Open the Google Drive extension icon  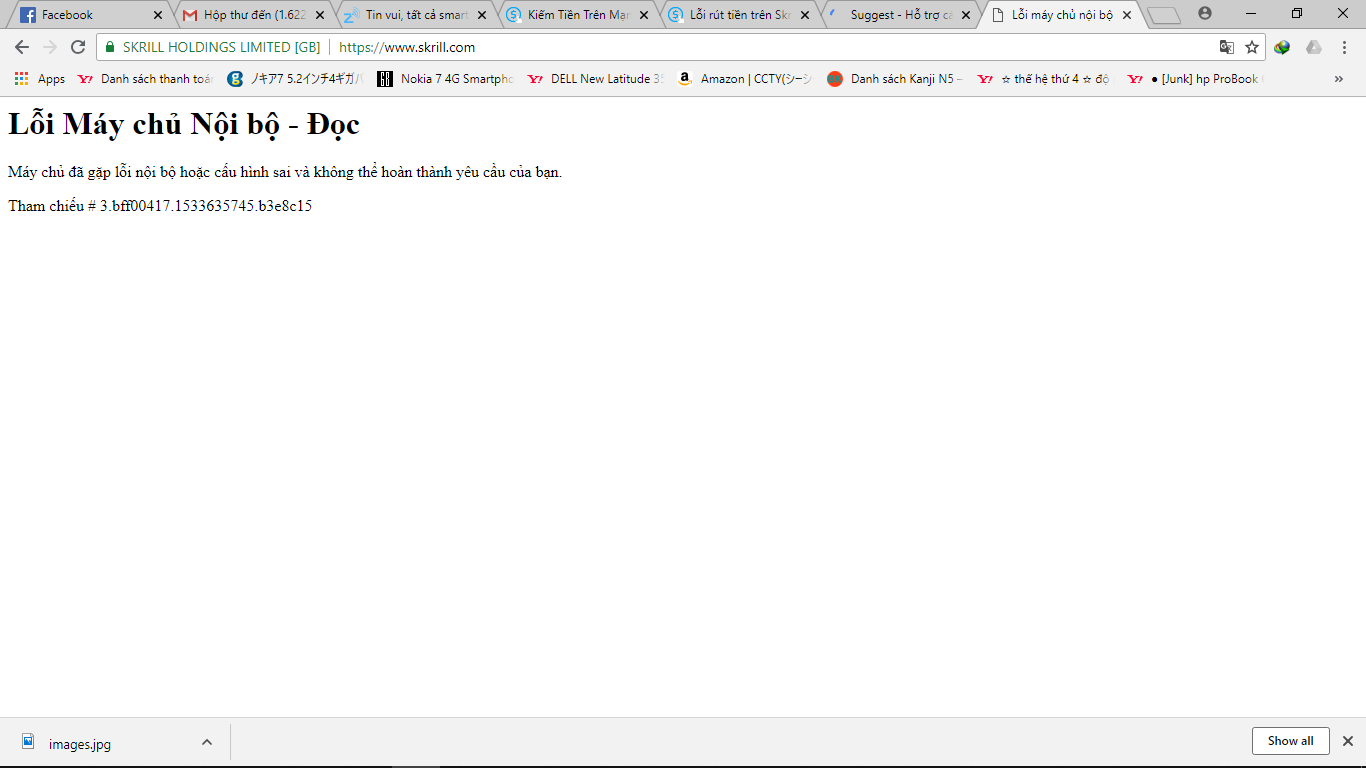point(1314,47)
